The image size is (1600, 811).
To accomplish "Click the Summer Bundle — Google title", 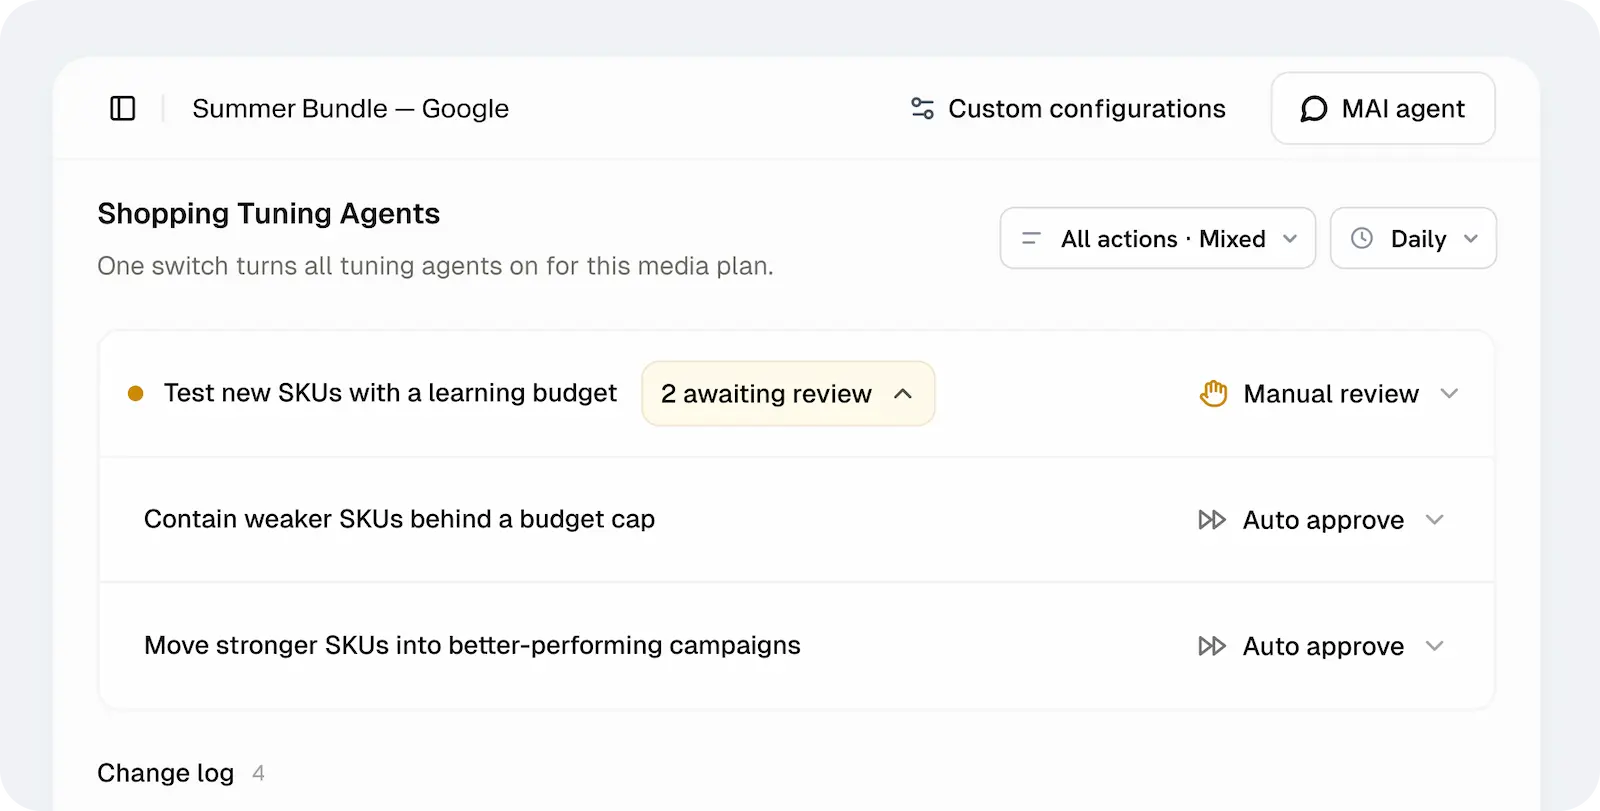I will (350, 108).
